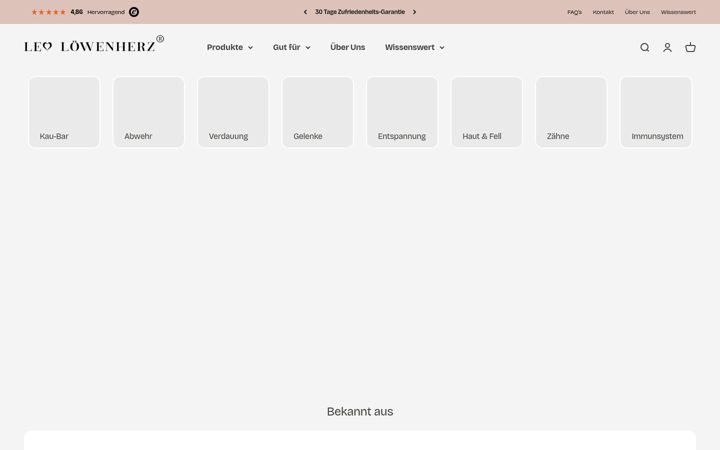Open the shopping basket icon

[690, 47]
